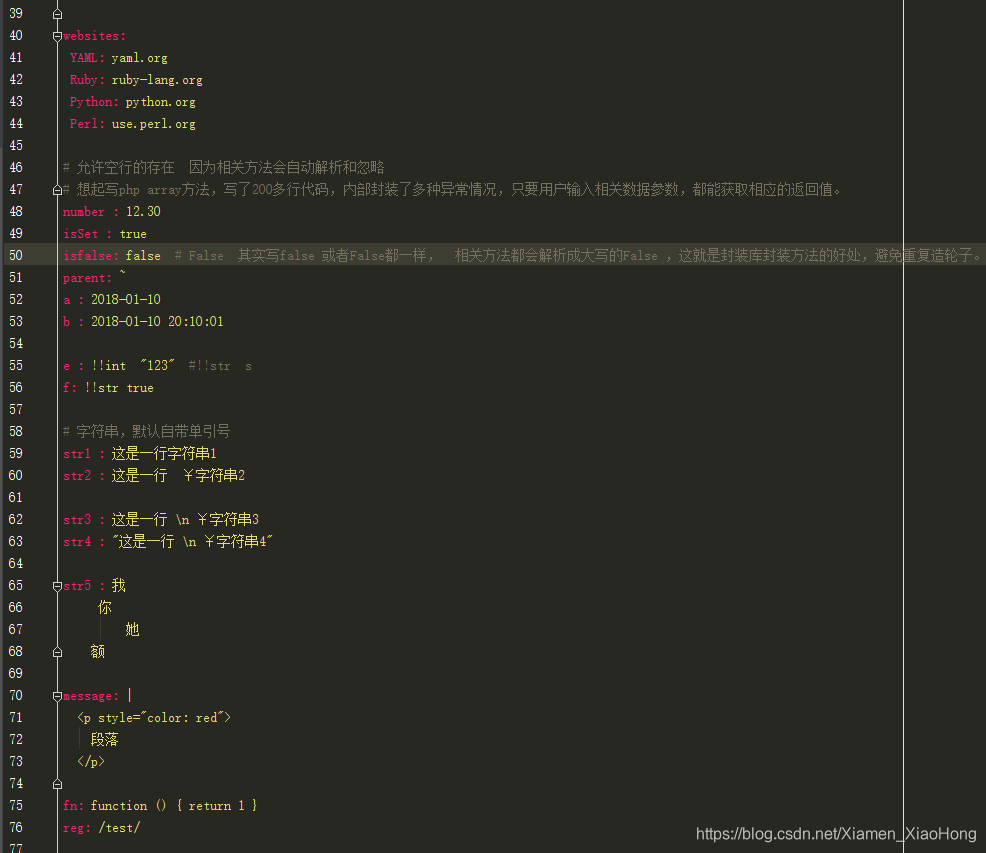Click the 'str1' key
The width and height of the screenshot is (986, 853).
pos(77,454)
